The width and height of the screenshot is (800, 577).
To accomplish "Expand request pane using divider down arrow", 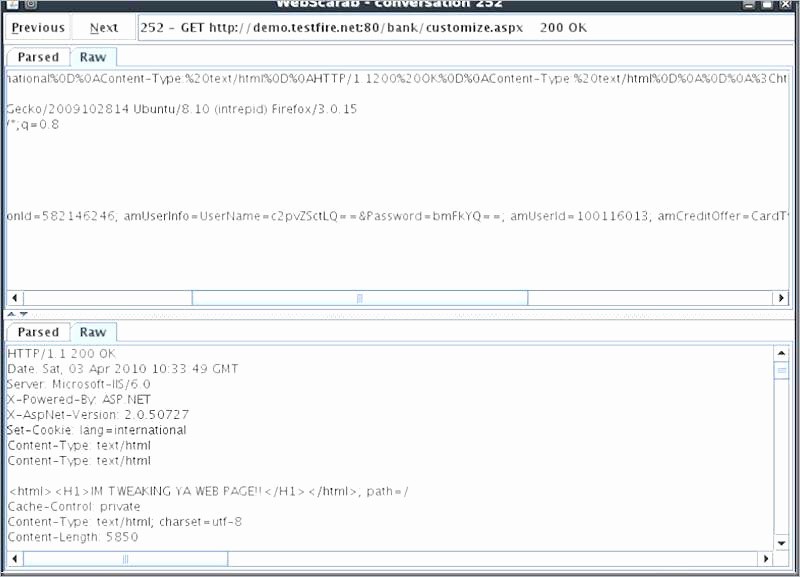I will tap(23, 314).
